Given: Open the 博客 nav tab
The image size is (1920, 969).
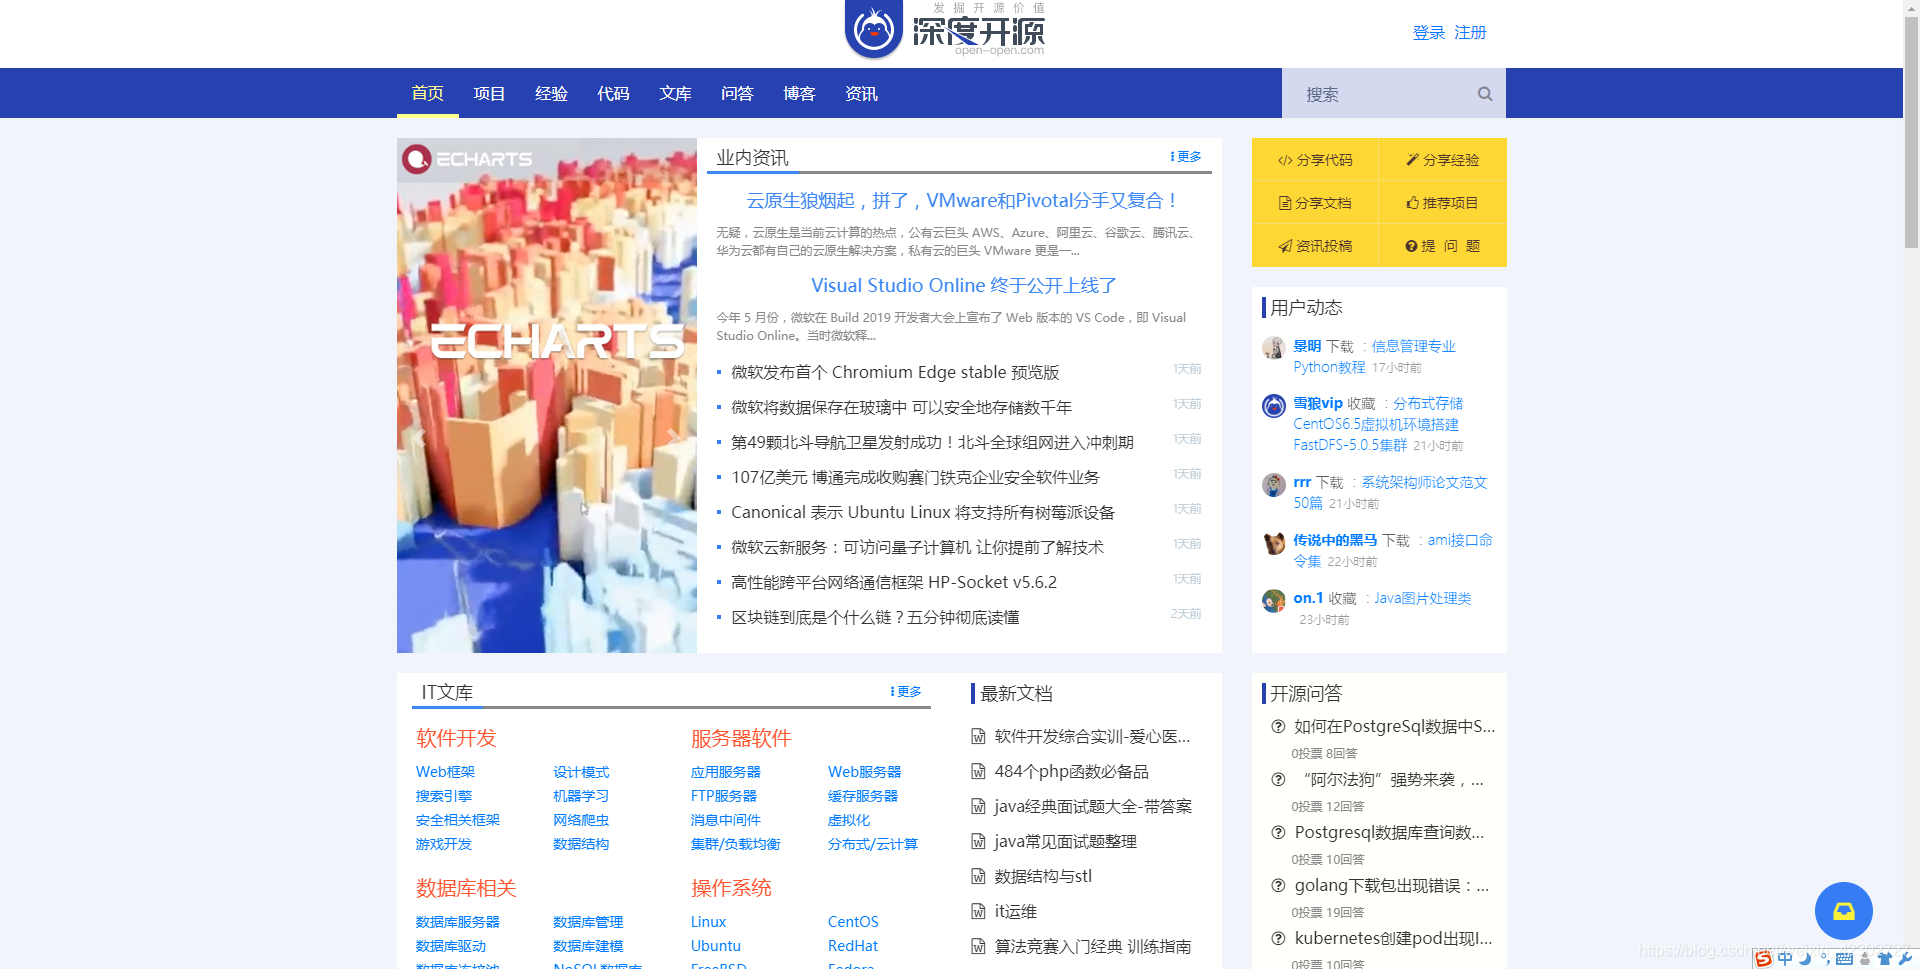Looking at the screenshot, I should tap(800, 93).
